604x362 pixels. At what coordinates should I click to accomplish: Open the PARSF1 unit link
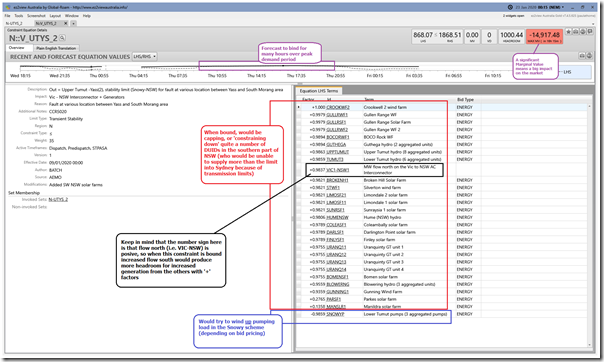point(334,299)
